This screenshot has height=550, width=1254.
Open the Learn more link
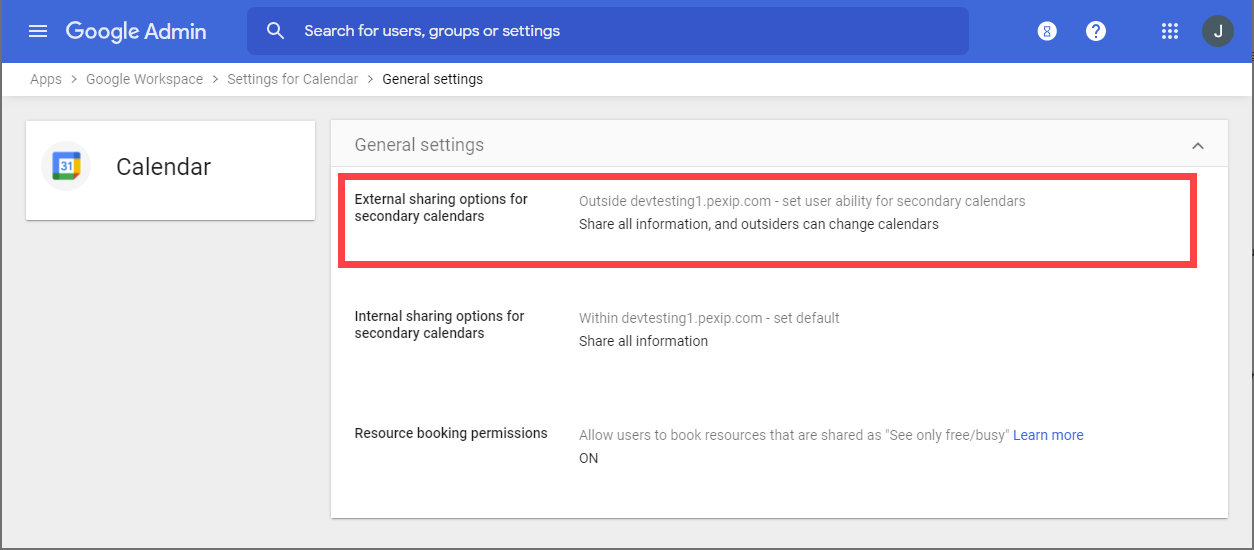pyautogui.click(x=1048, y=435)
